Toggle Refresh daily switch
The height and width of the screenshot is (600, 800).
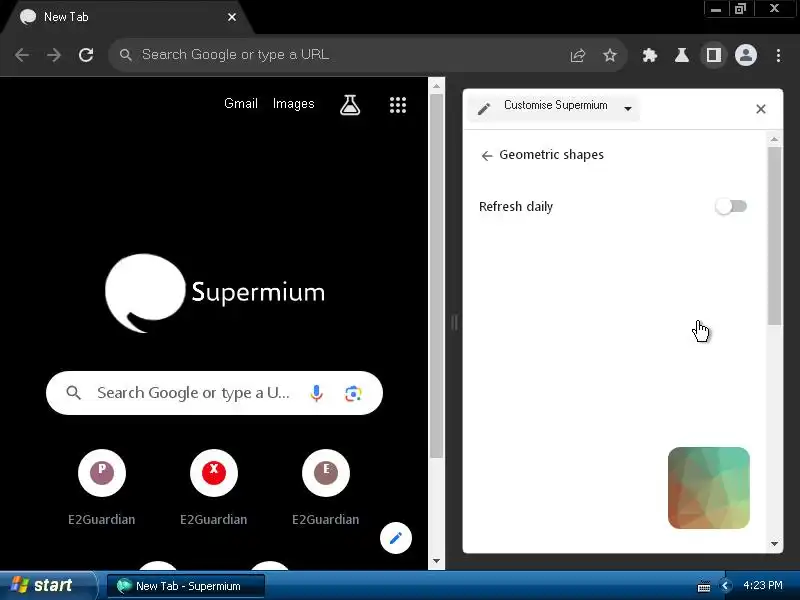tap(731, 206)
